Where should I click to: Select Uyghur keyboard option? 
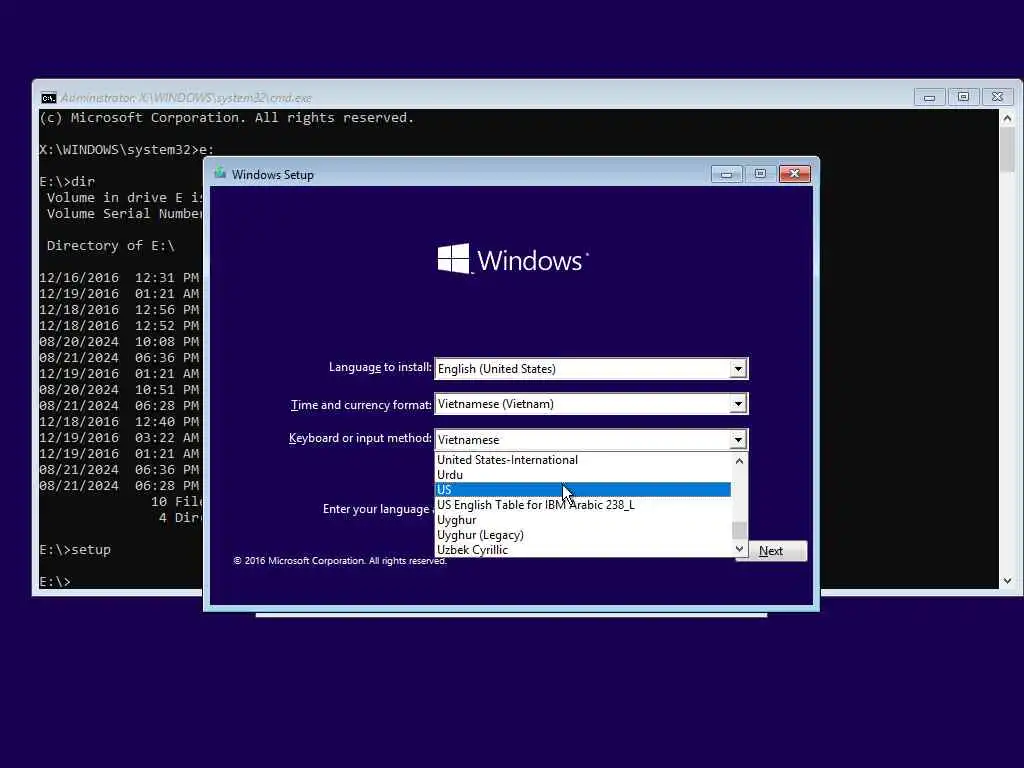[x=582, y=520]
